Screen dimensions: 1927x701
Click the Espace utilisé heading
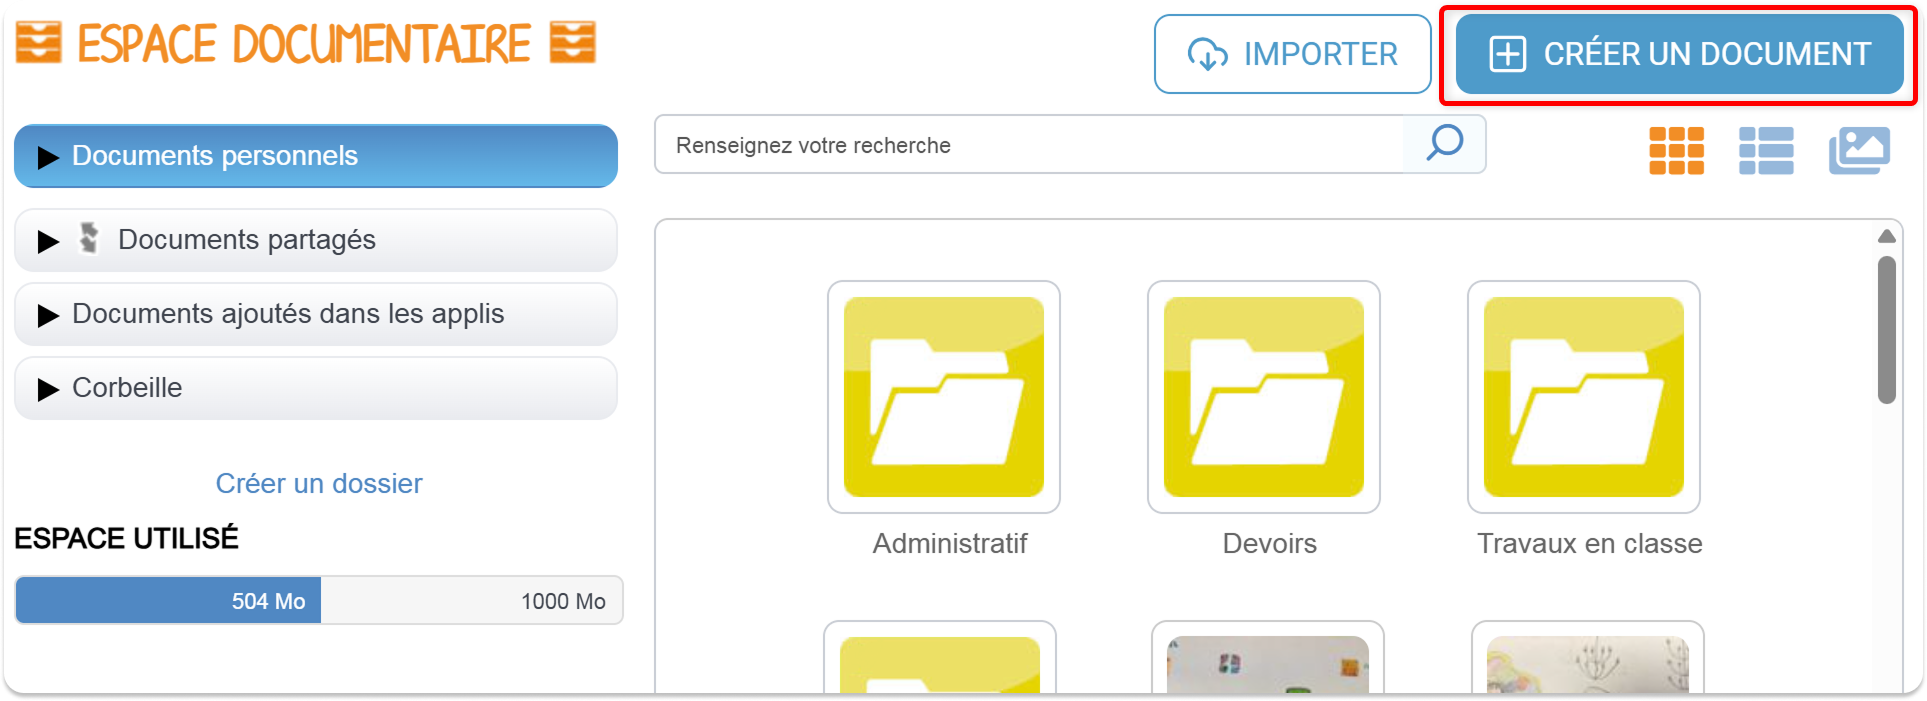pyautogui.click(x=126, y=538)
